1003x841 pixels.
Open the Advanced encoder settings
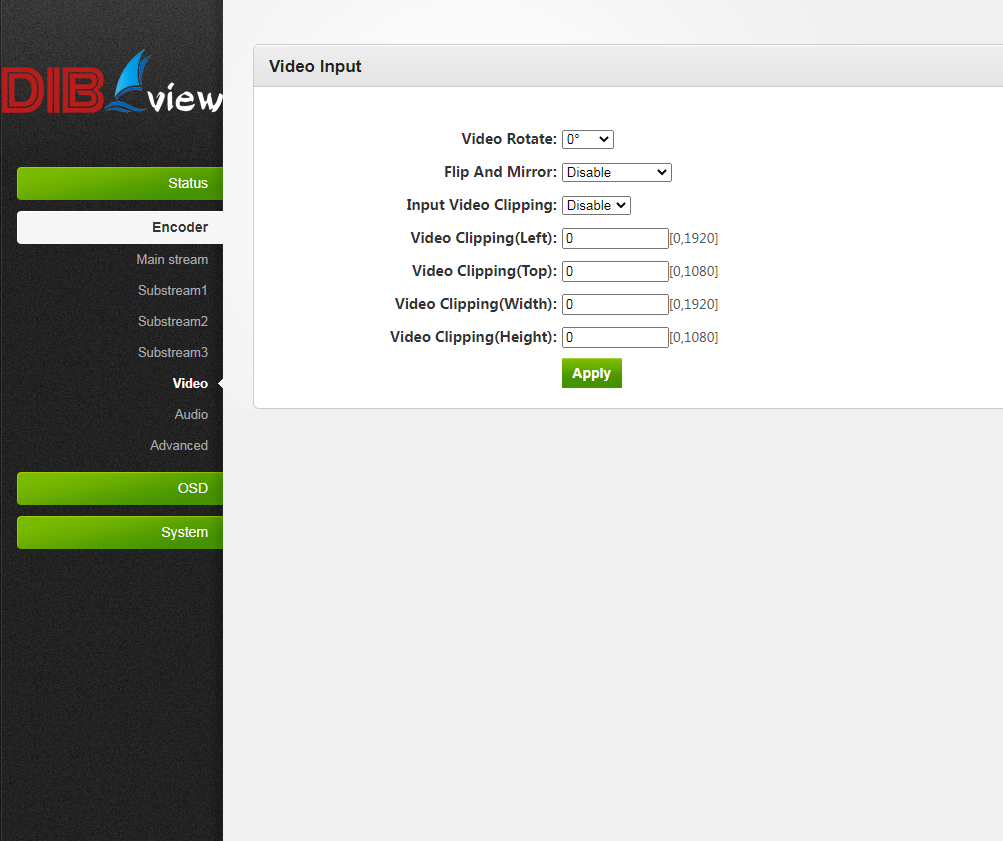tap(179, 445)
